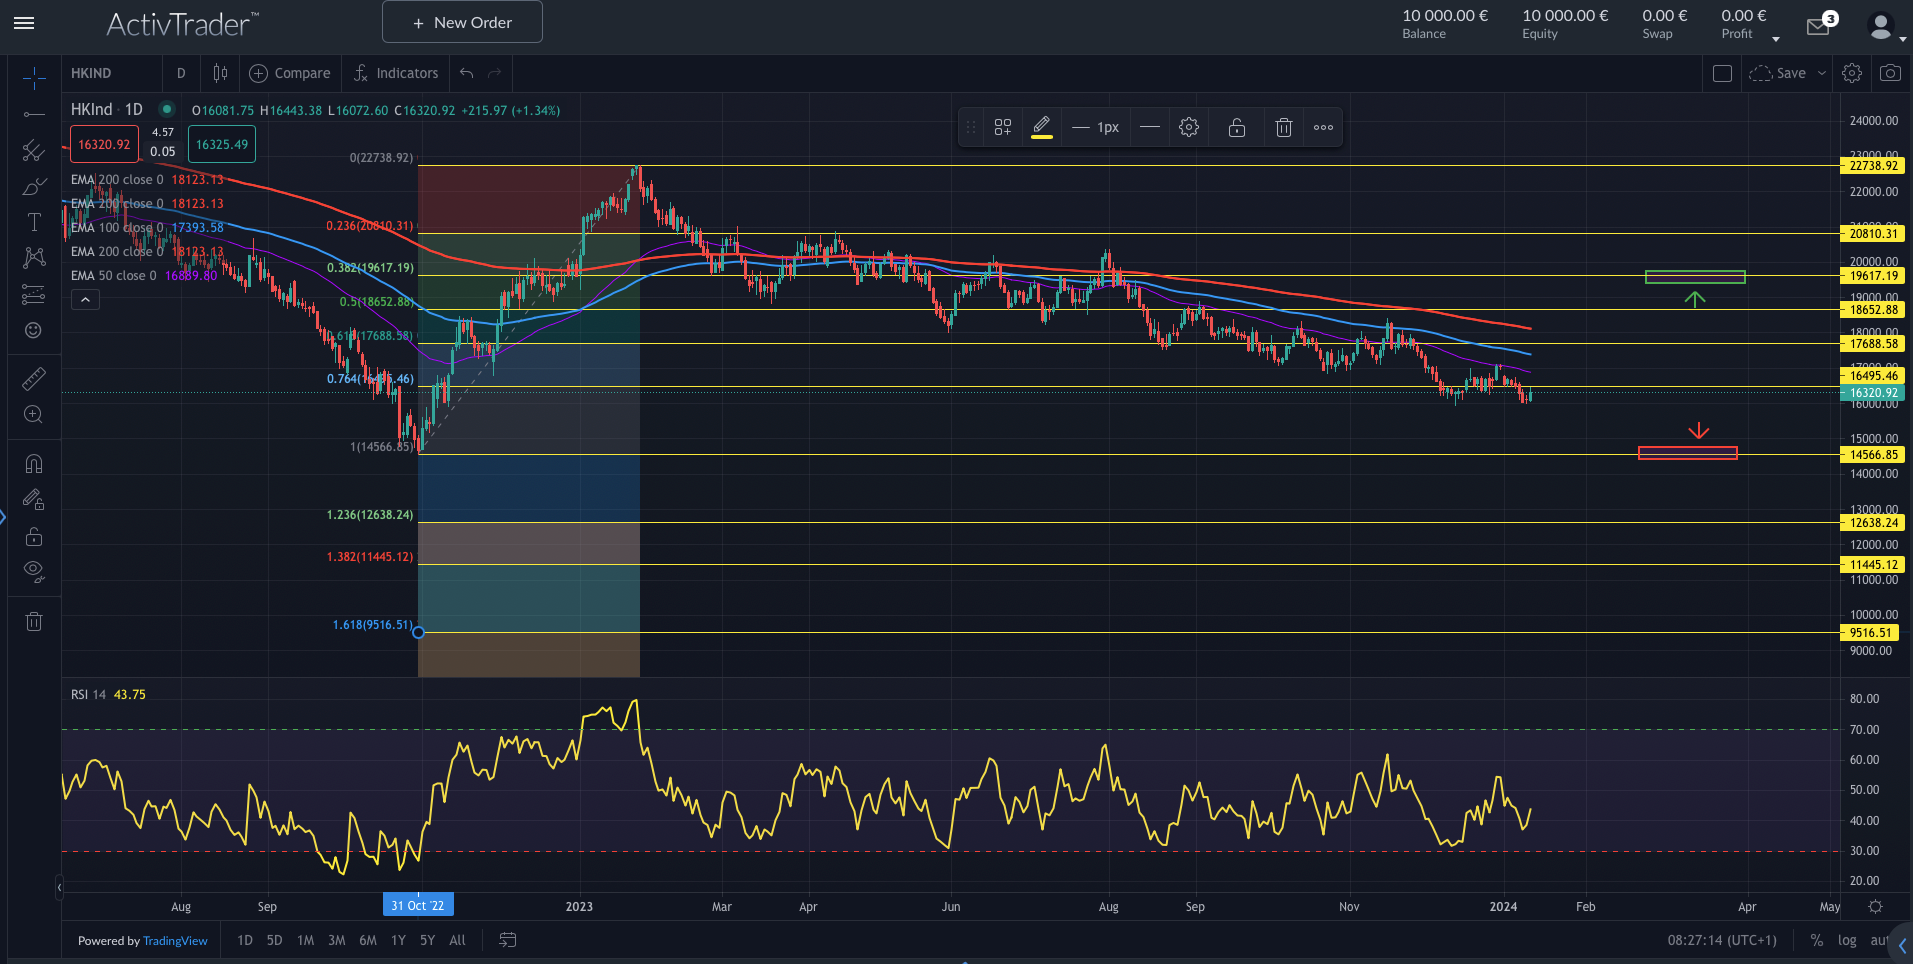Take a chart snapshot with the camera icon
1913x964 pixels.
tap(1890, 72)
